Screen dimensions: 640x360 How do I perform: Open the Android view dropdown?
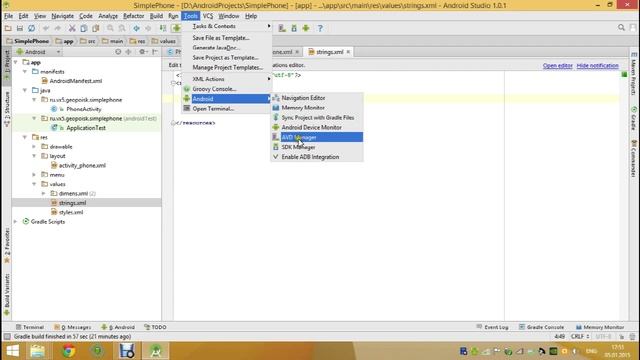[38, 52]
